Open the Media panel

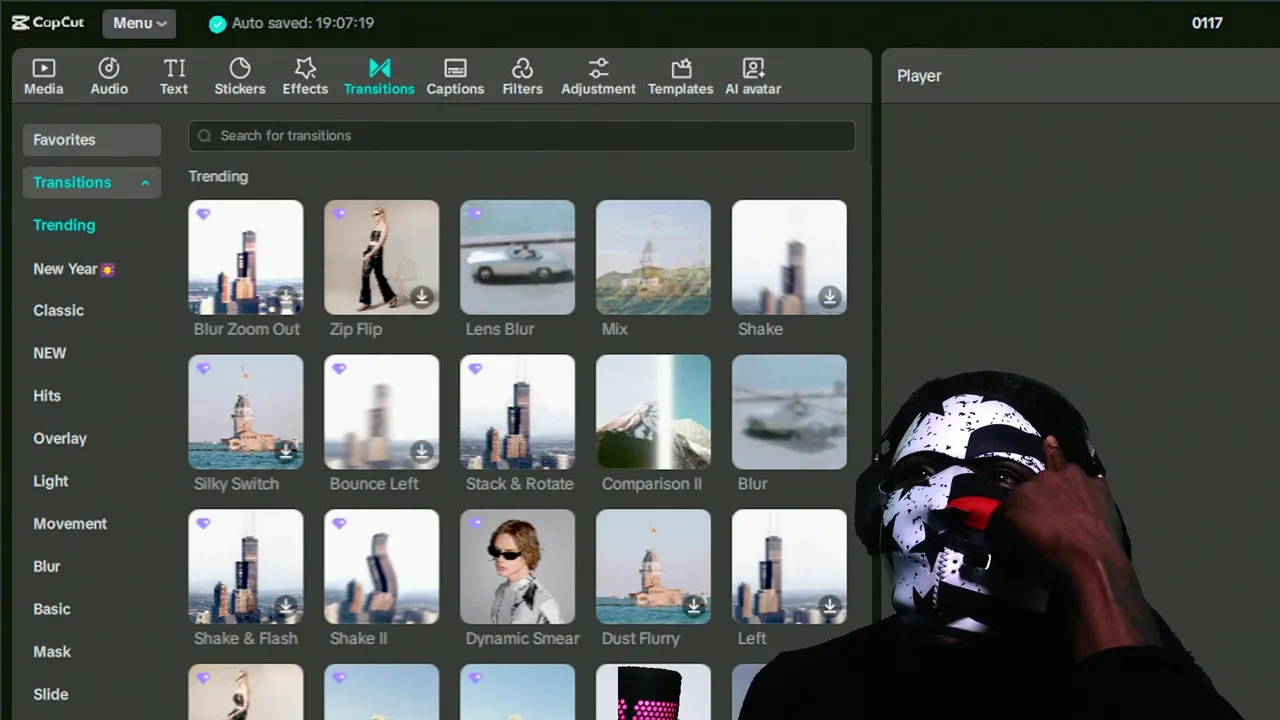pyautogui.click(x=43, y=77)
